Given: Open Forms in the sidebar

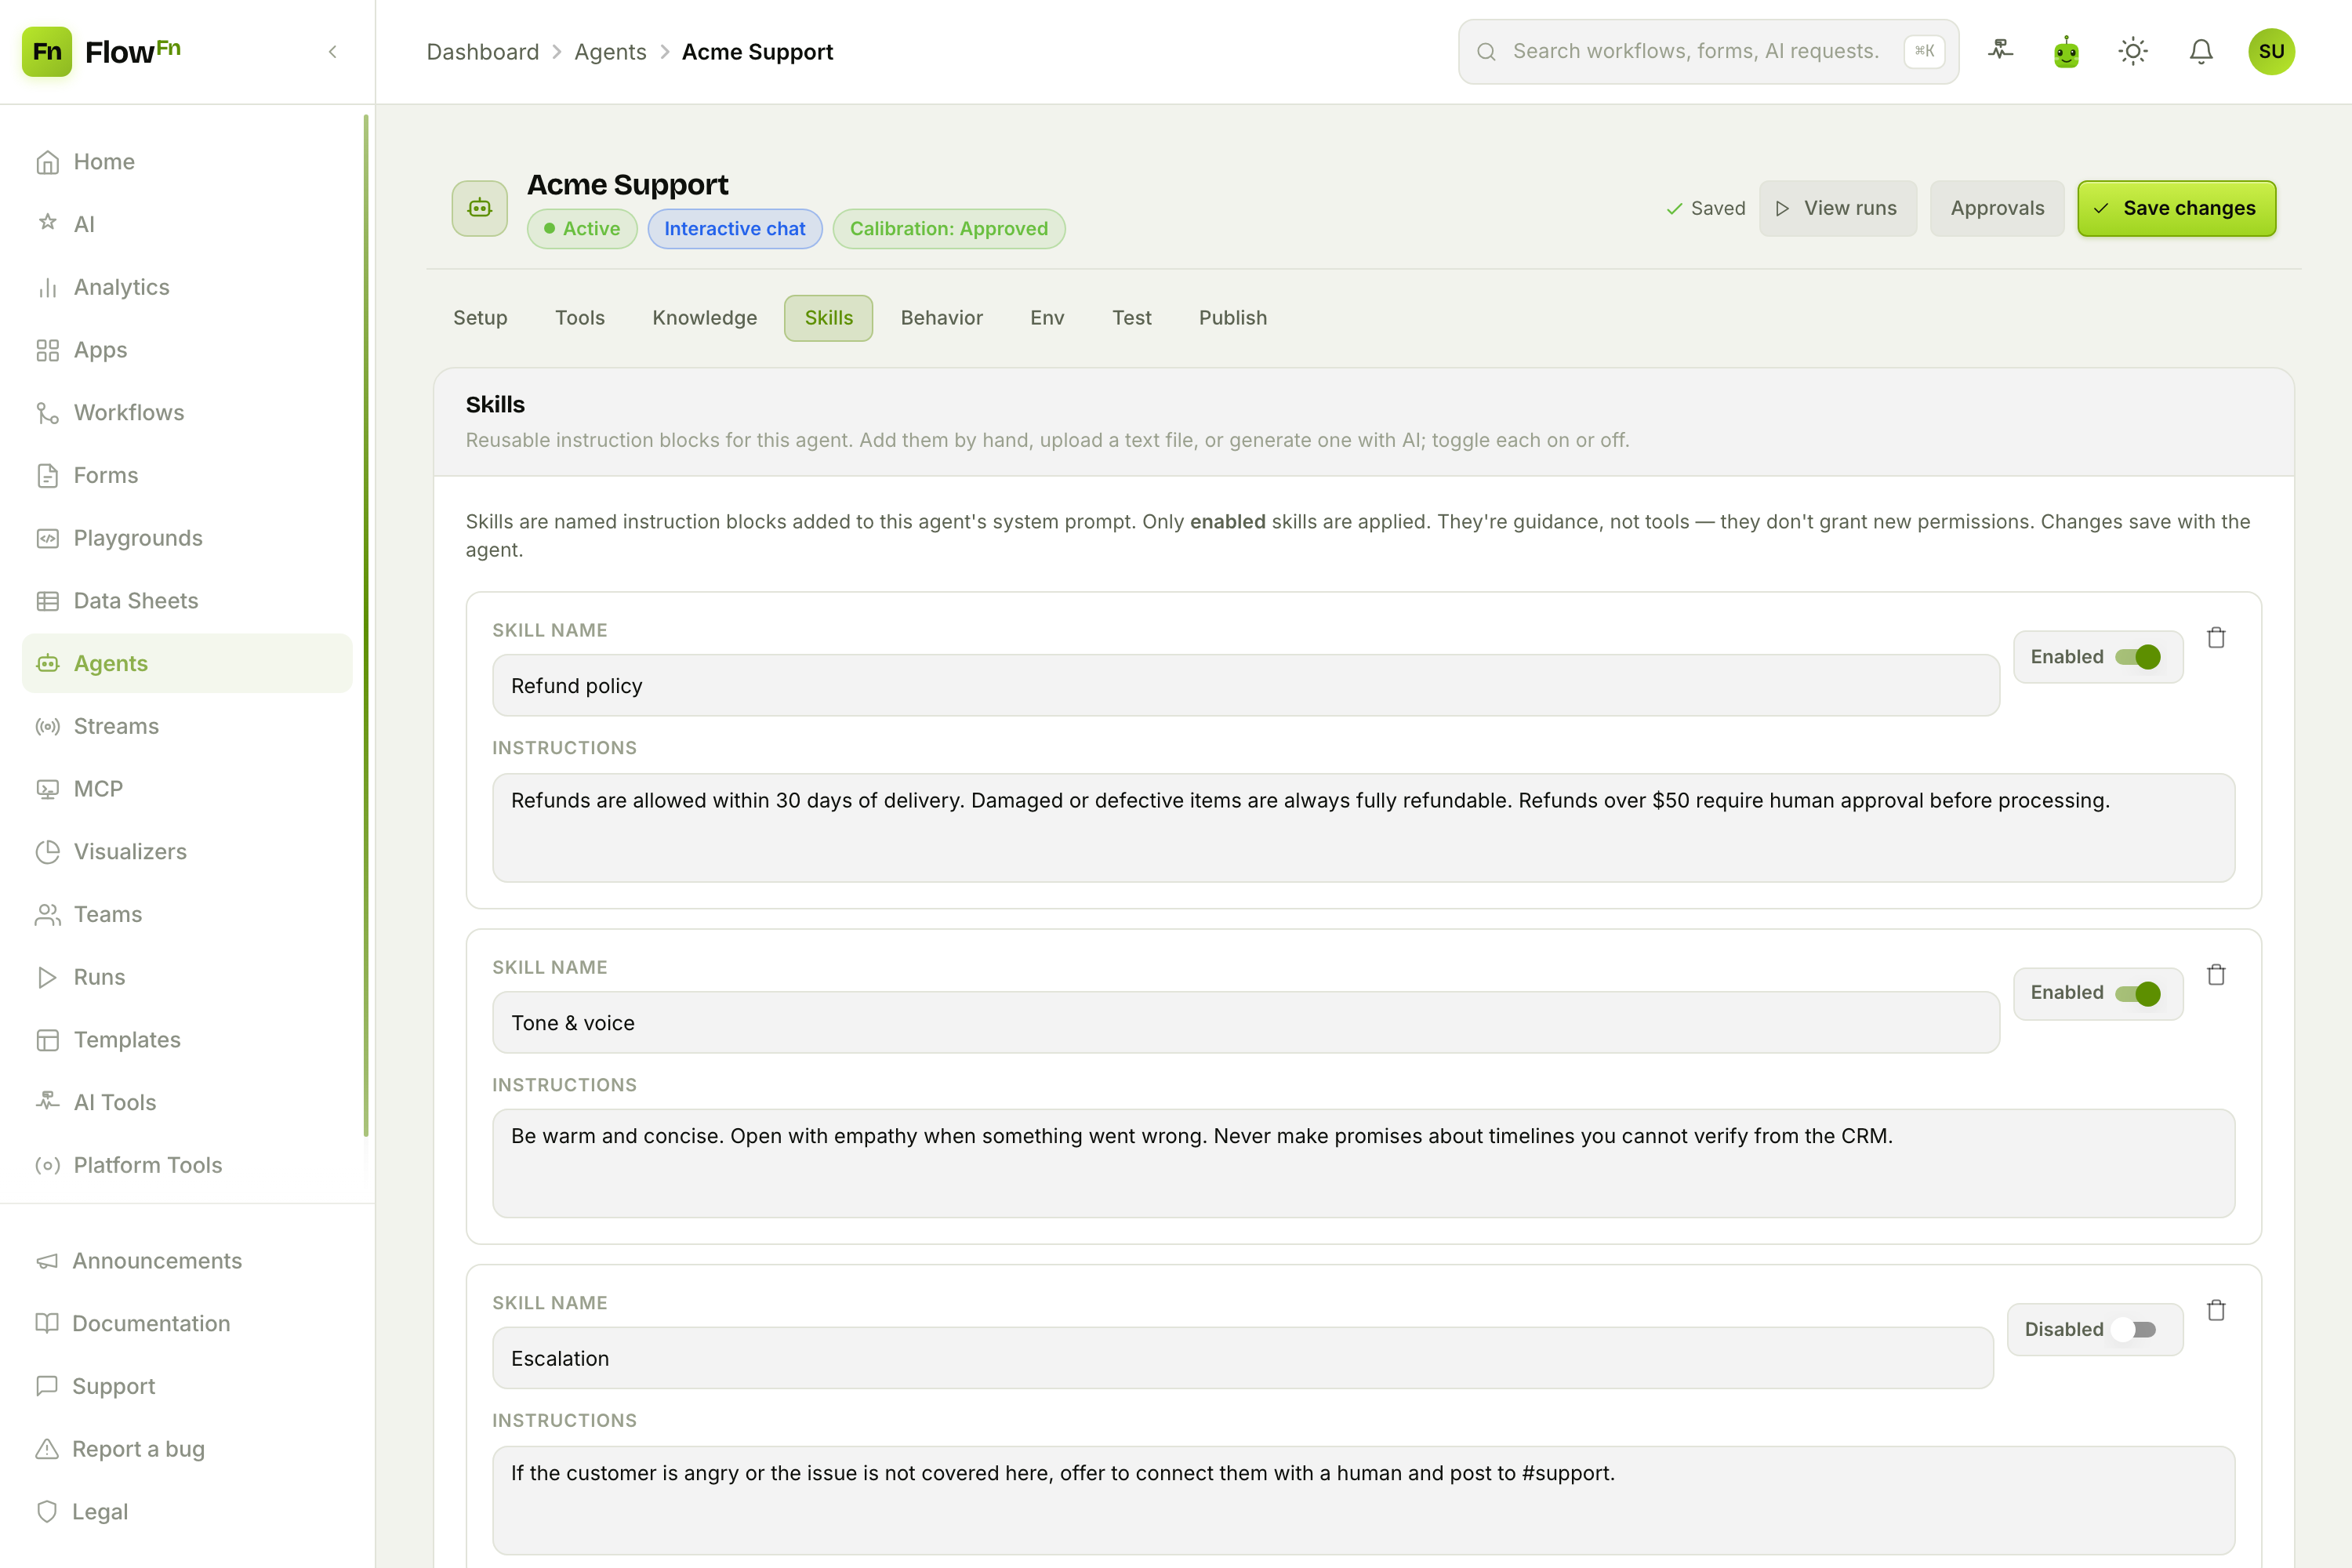Looking at the screenshot, I should pos(187,475).
